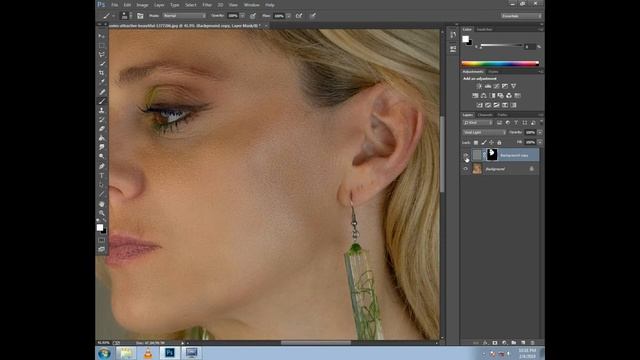Select the Horizontal Type tool
This screenshot has height=360, width=640.
102,176
